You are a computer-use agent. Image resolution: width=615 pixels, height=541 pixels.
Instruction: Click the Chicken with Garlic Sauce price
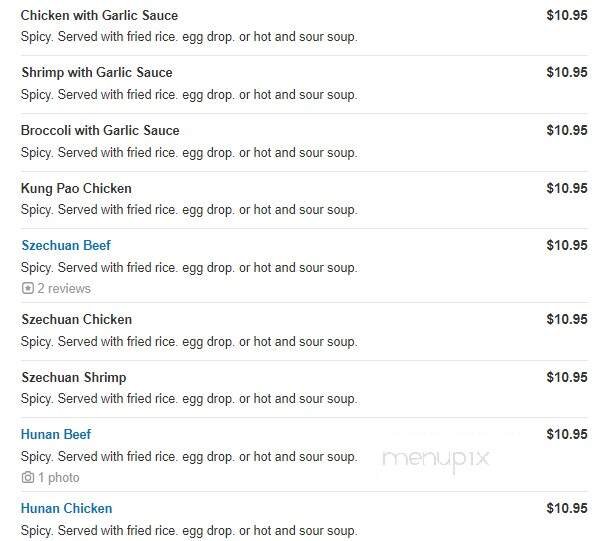coord(566,16)
